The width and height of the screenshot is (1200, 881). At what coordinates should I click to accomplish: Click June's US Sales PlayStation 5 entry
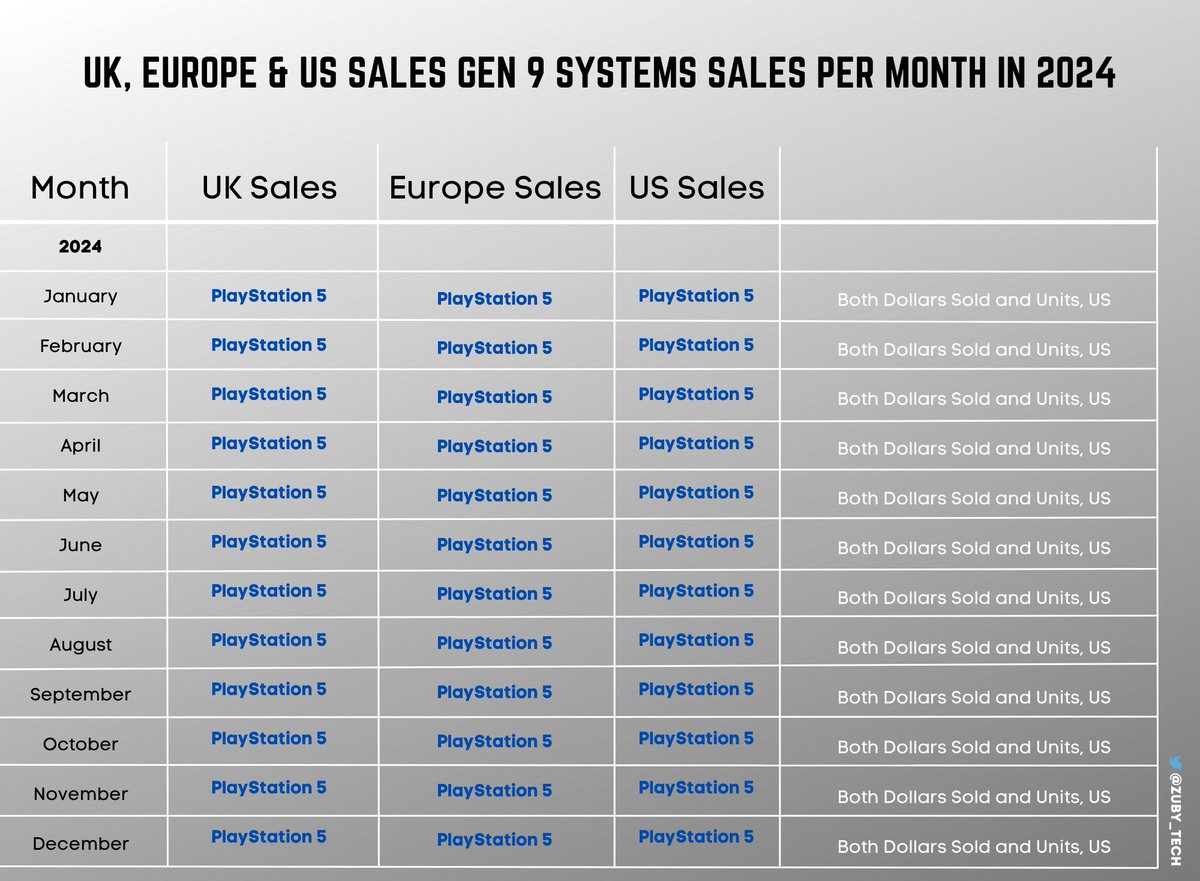point(696,542)
